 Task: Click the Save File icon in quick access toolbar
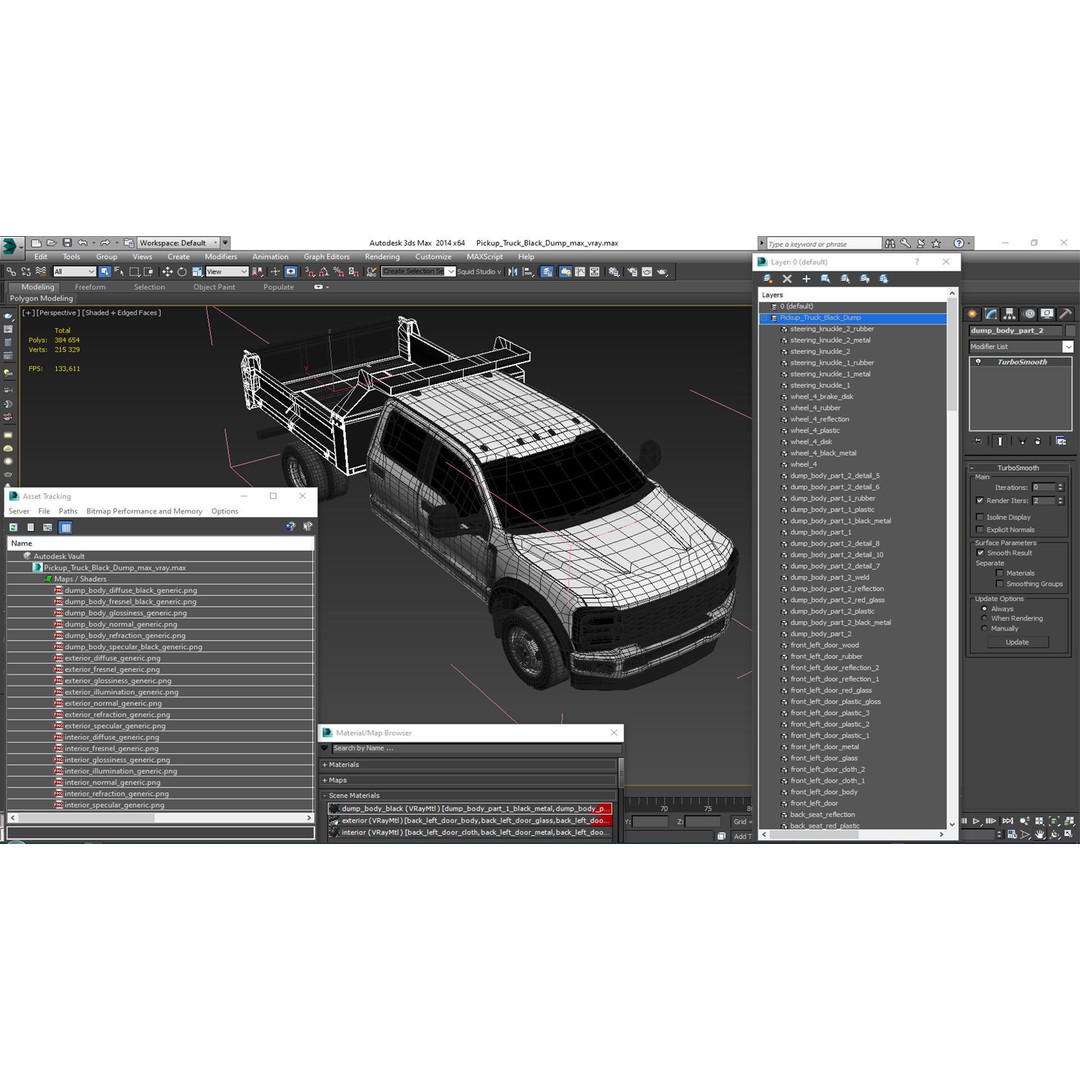[67, 242]
